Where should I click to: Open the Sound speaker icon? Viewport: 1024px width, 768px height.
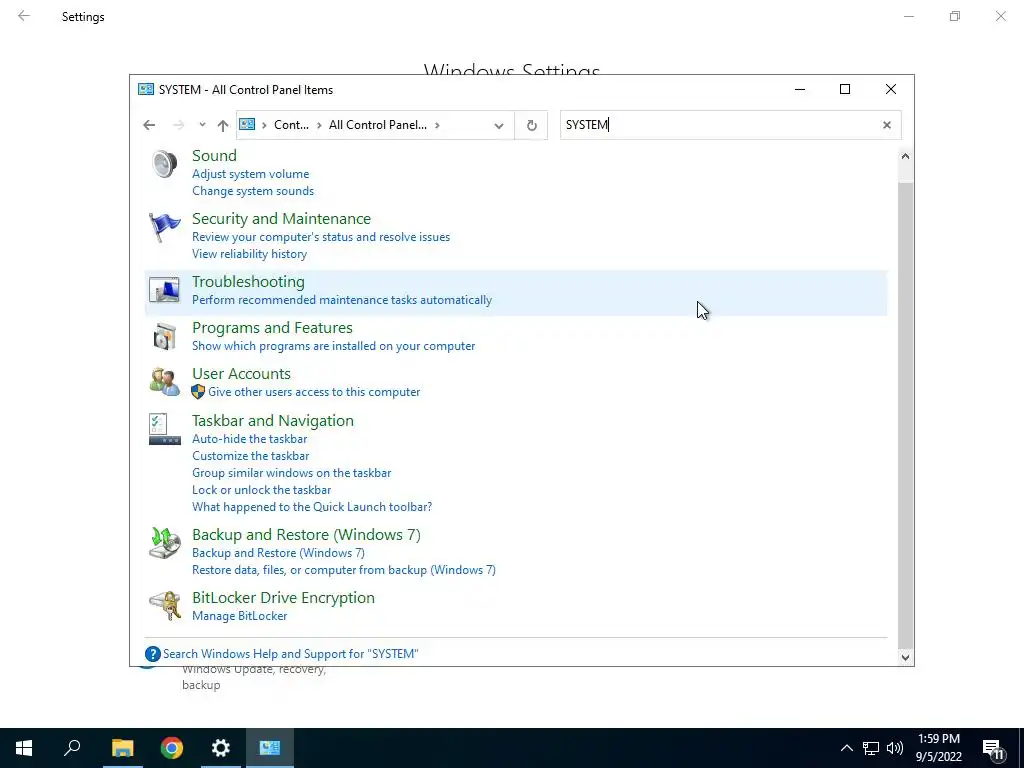(x=165, y=164)
